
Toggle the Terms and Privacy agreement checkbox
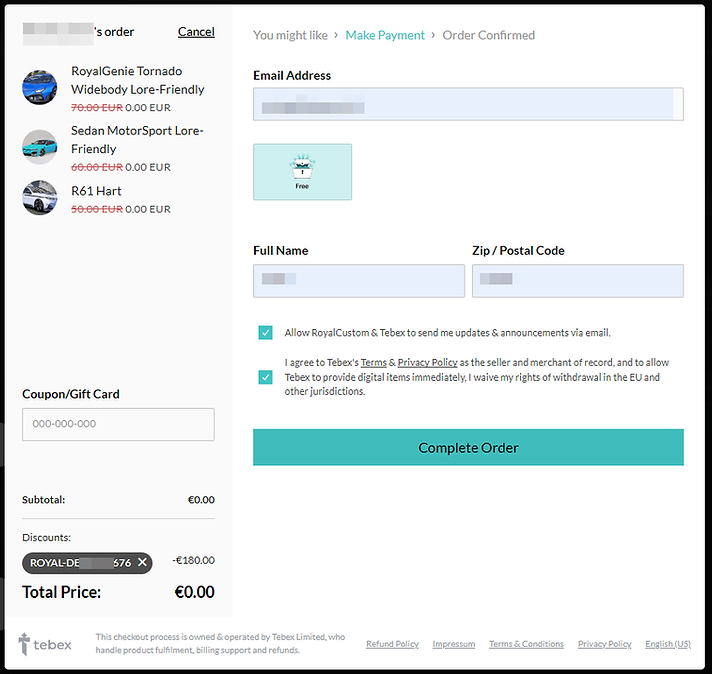266,377
